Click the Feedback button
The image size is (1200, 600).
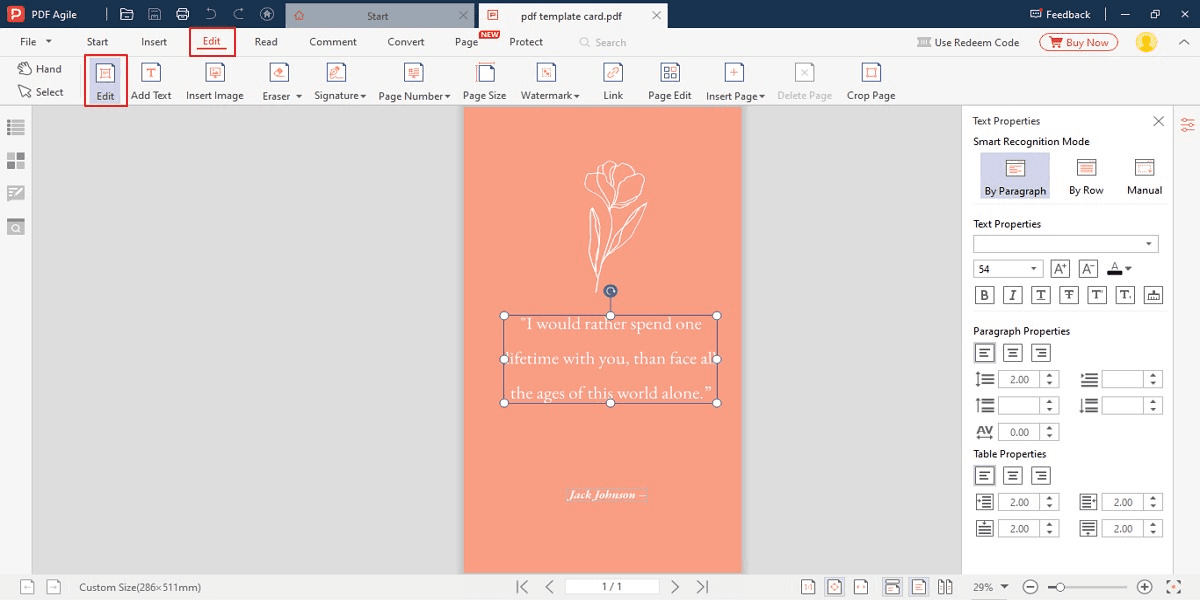tap(1060, 14)
